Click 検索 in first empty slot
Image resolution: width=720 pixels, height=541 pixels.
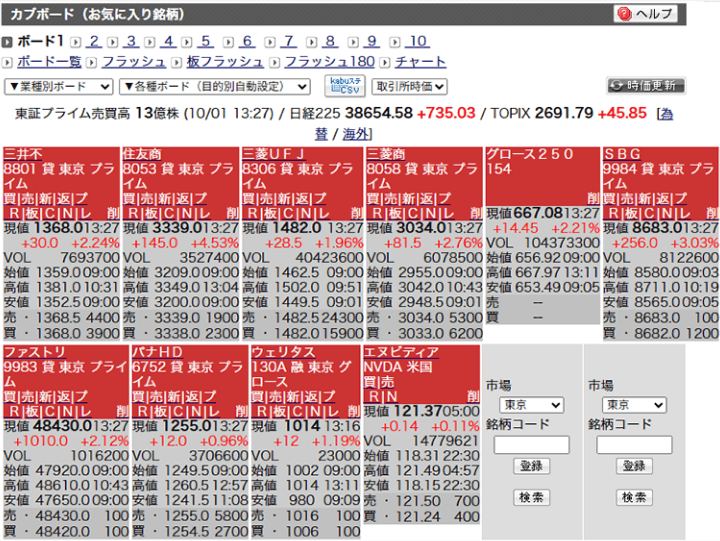(531, 497)
